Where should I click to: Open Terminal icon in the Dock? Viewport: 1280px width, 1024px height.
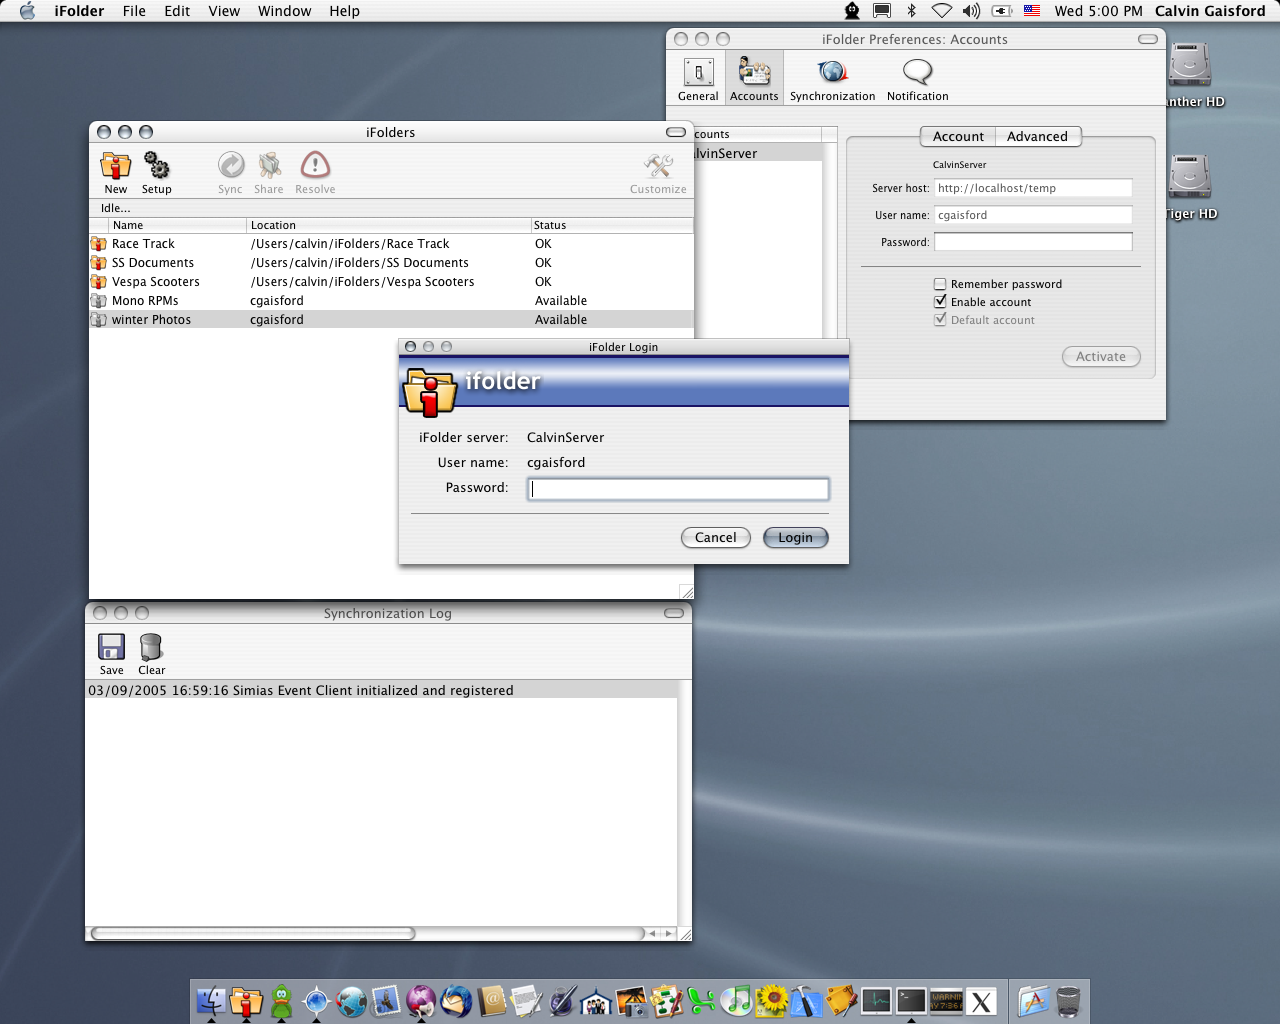click(x=911, y=1001)
